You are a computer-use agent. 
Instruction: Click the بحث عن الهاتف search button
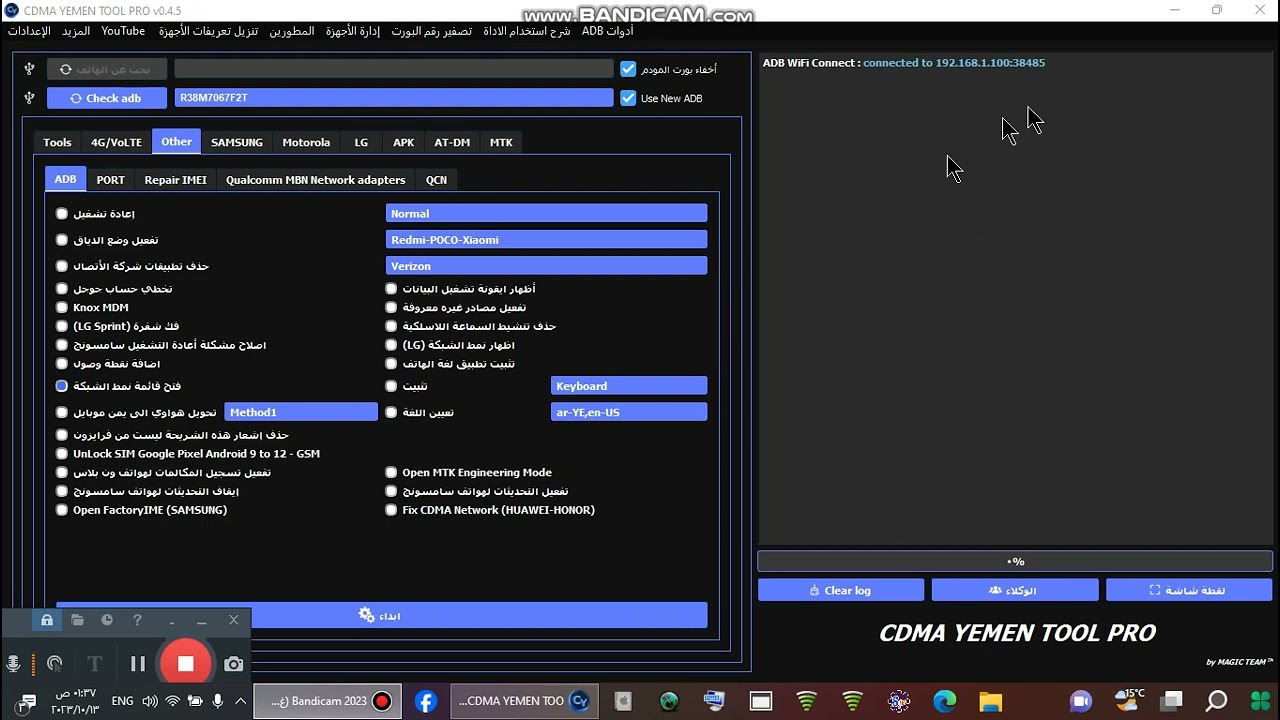click(x=106, y=69)
